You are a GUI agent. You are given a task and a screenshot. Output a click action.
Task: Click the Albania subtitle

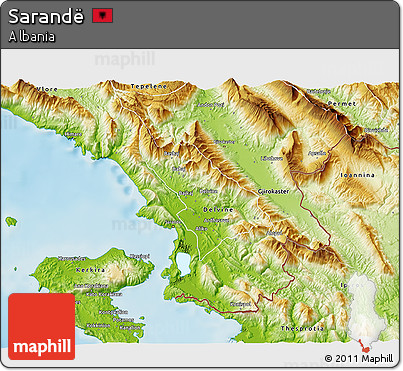(32, 37)
